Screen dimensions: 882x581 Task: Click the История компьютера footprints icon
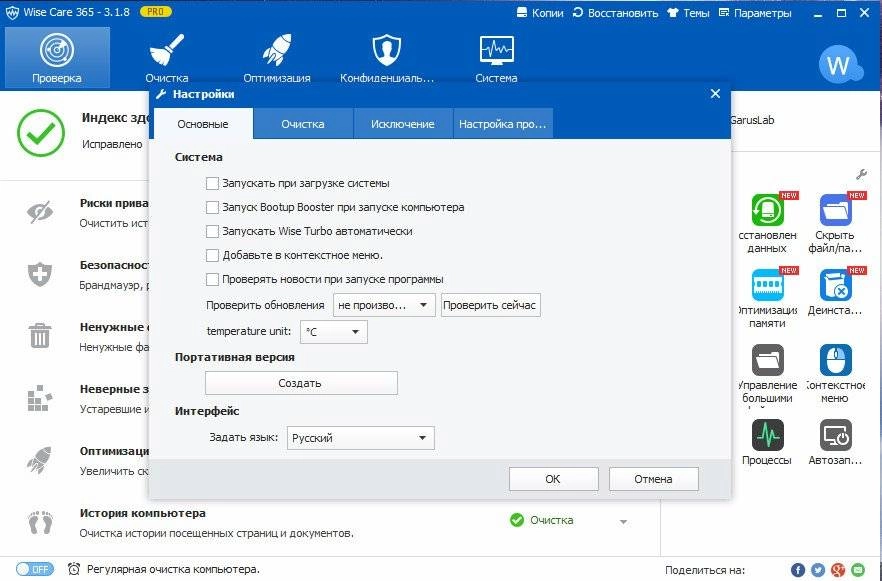point(40,523)
